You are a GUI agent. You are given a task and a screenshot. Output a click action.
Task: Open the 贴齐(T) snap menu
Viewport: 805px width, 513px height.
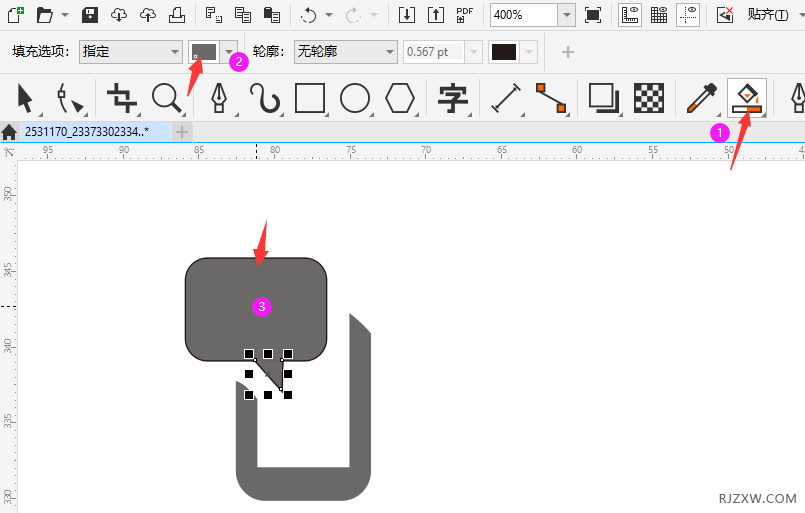tap(768, 15)
